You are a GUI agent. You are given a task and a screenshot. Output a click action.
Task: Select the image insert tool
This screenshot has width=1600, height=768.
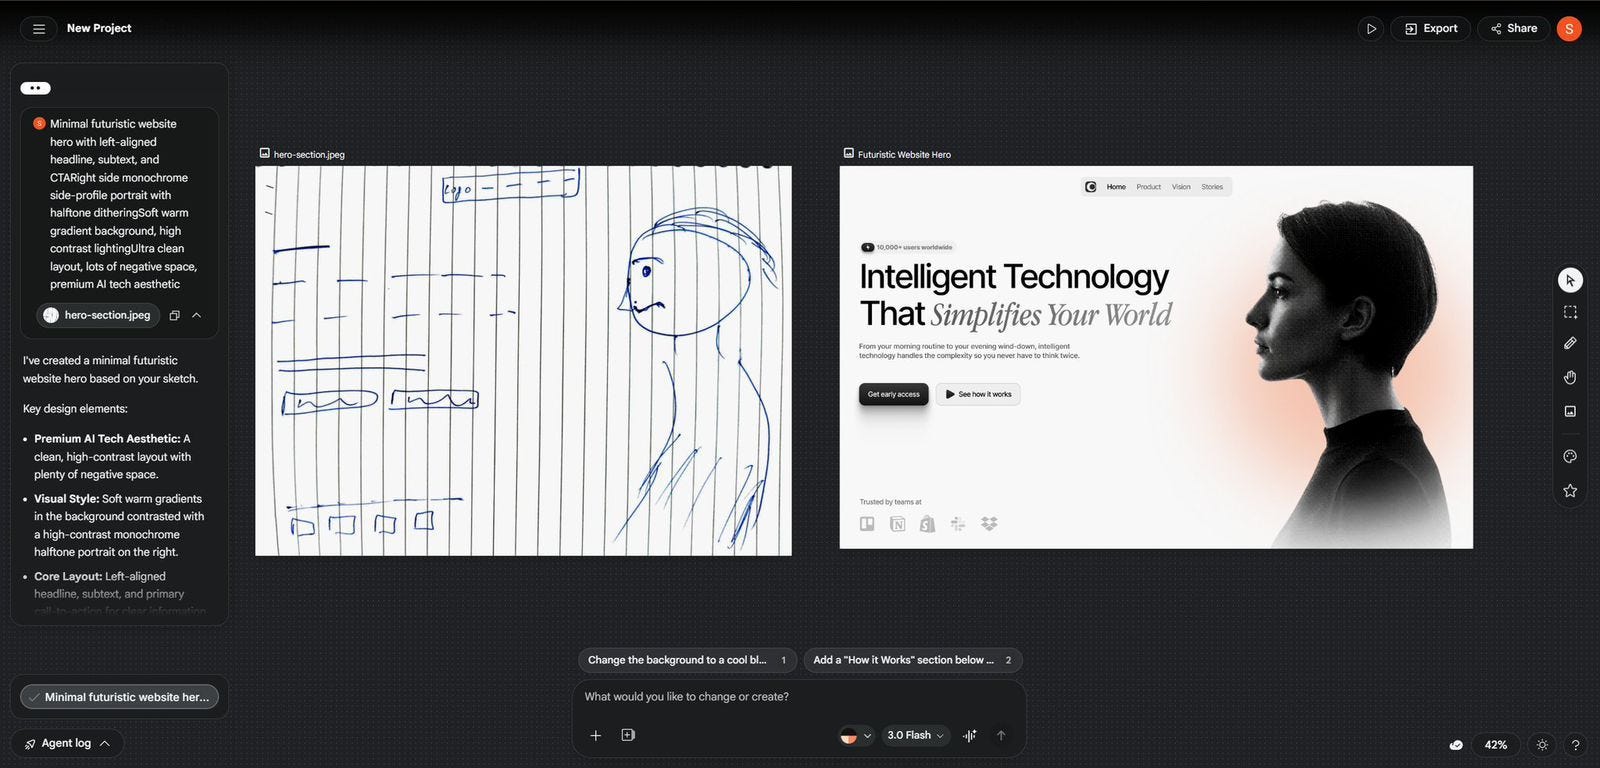(x=1570, y=411)
